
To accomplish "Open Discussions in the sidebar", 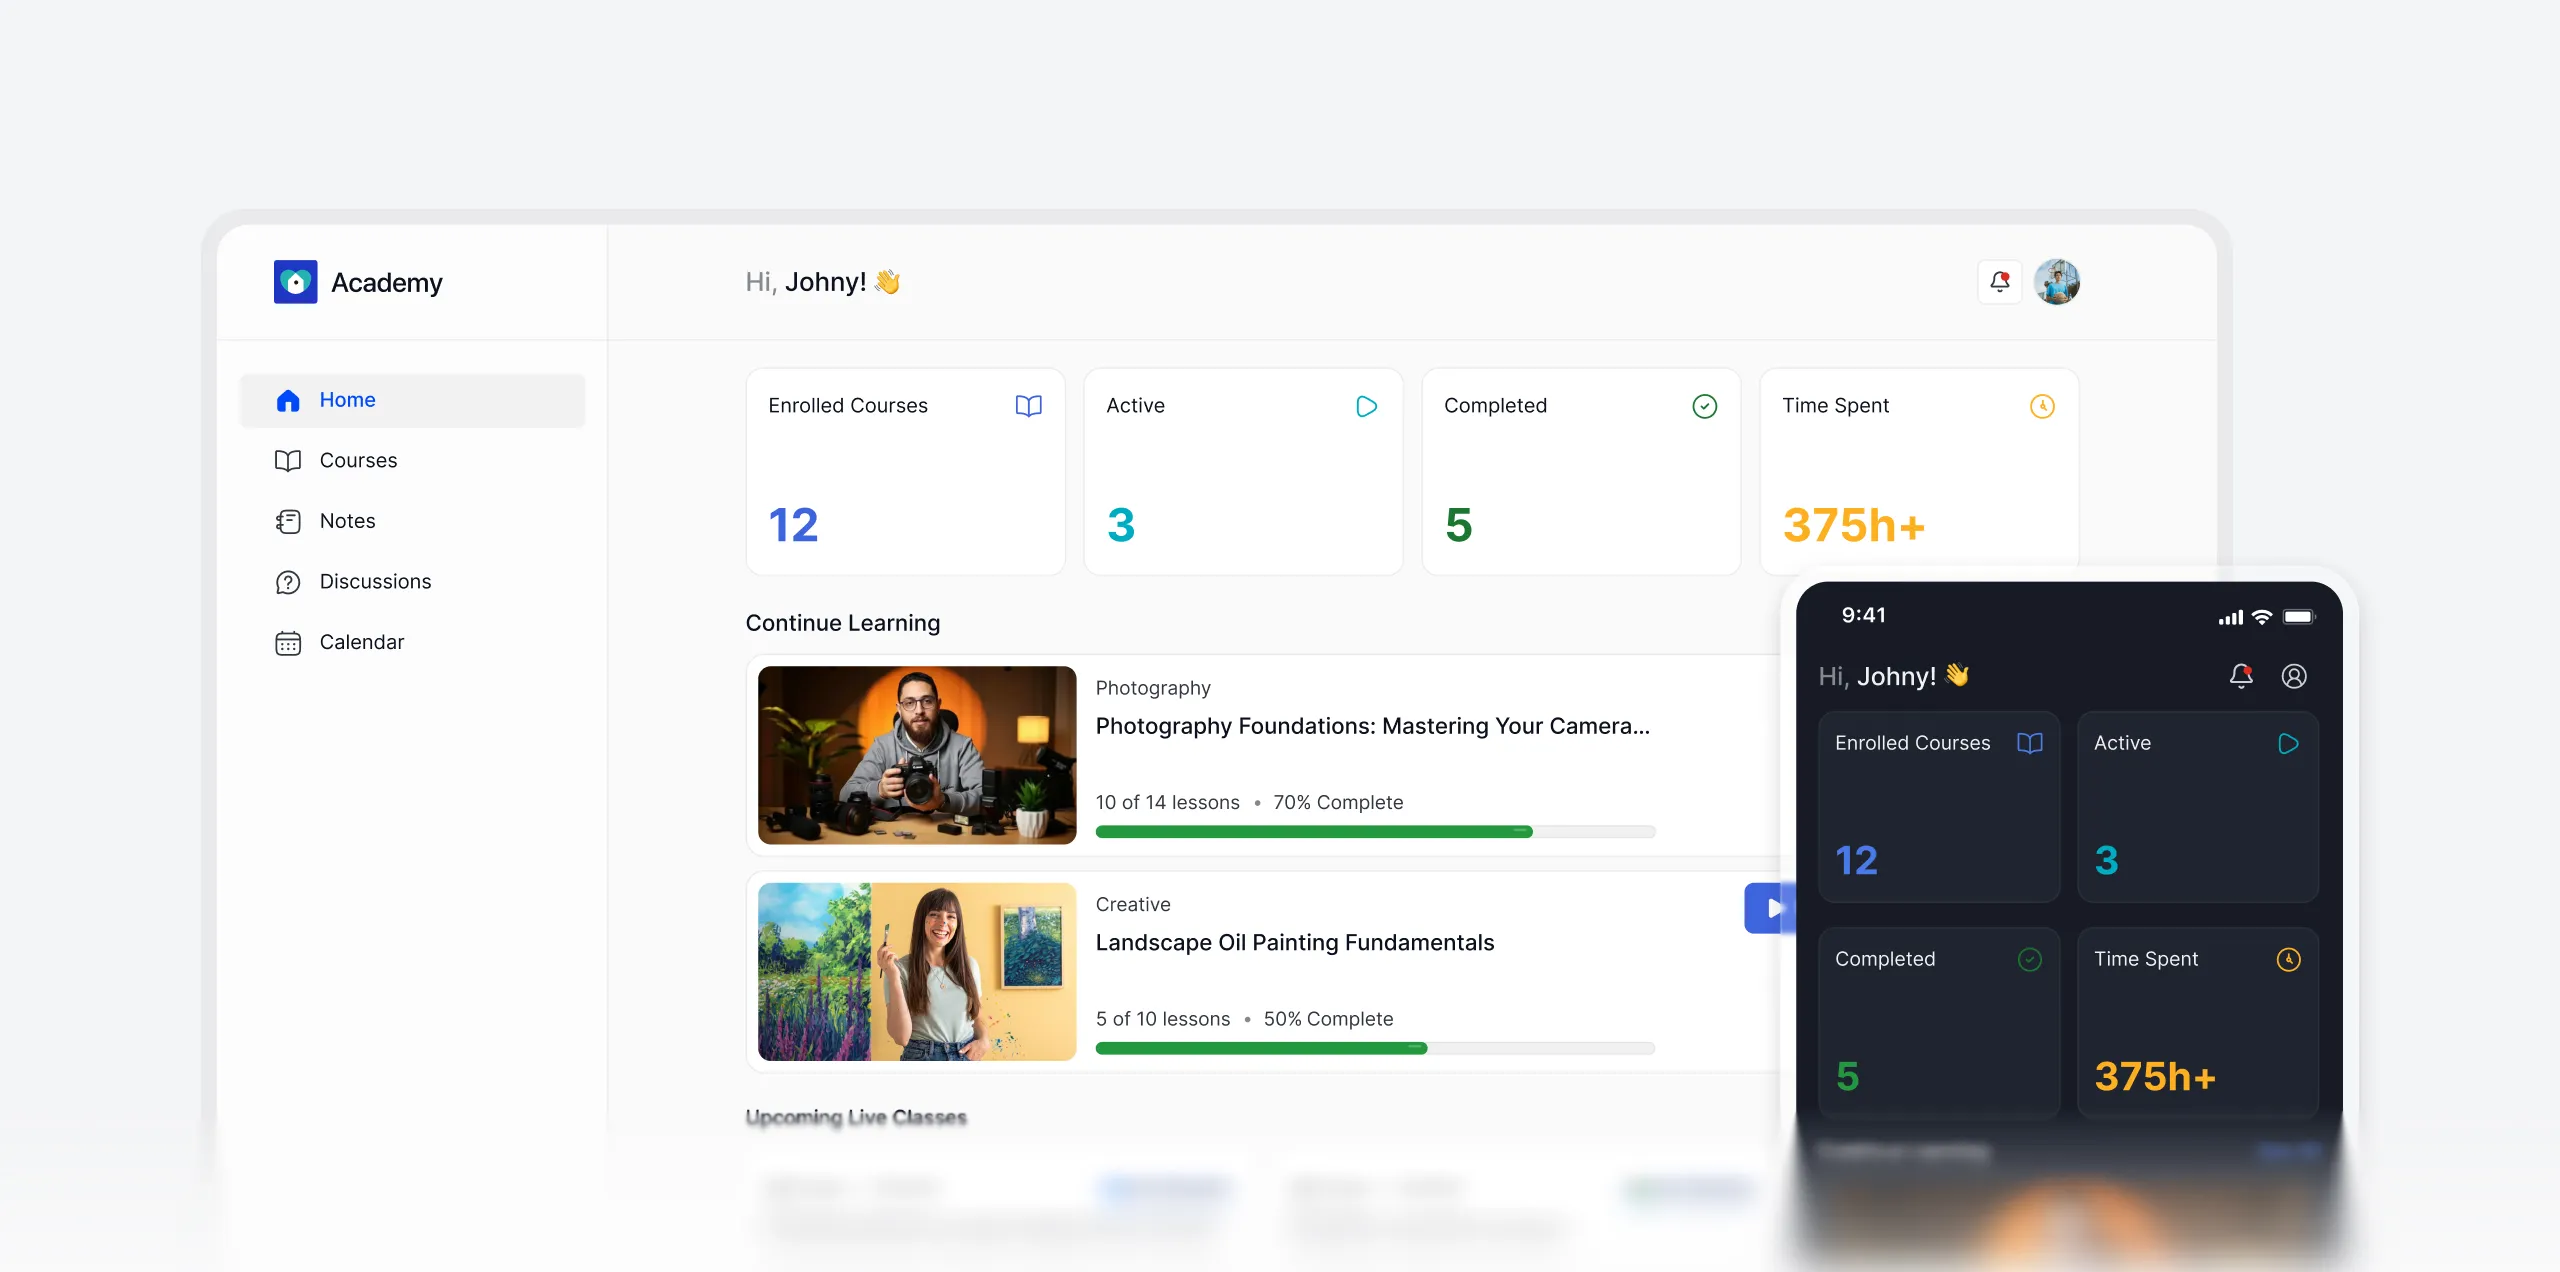I will 413,582.
